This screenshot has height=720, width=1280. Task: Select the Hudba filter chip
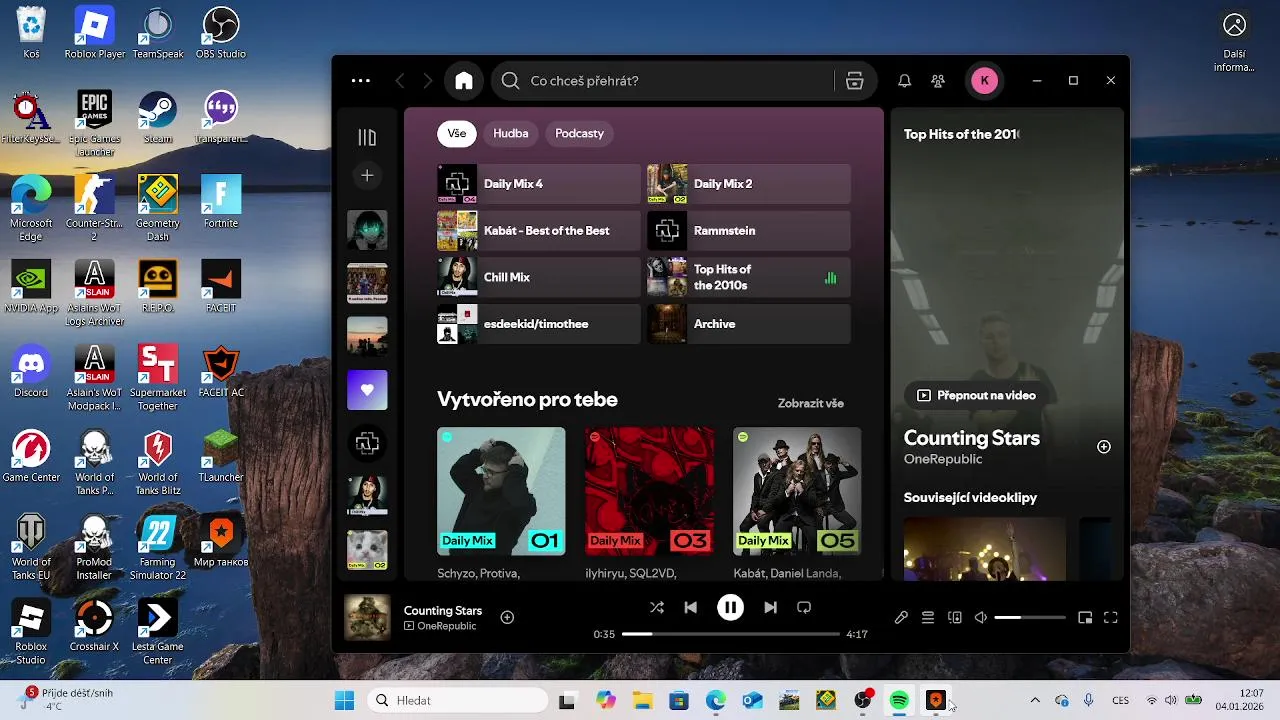[511, 133]
